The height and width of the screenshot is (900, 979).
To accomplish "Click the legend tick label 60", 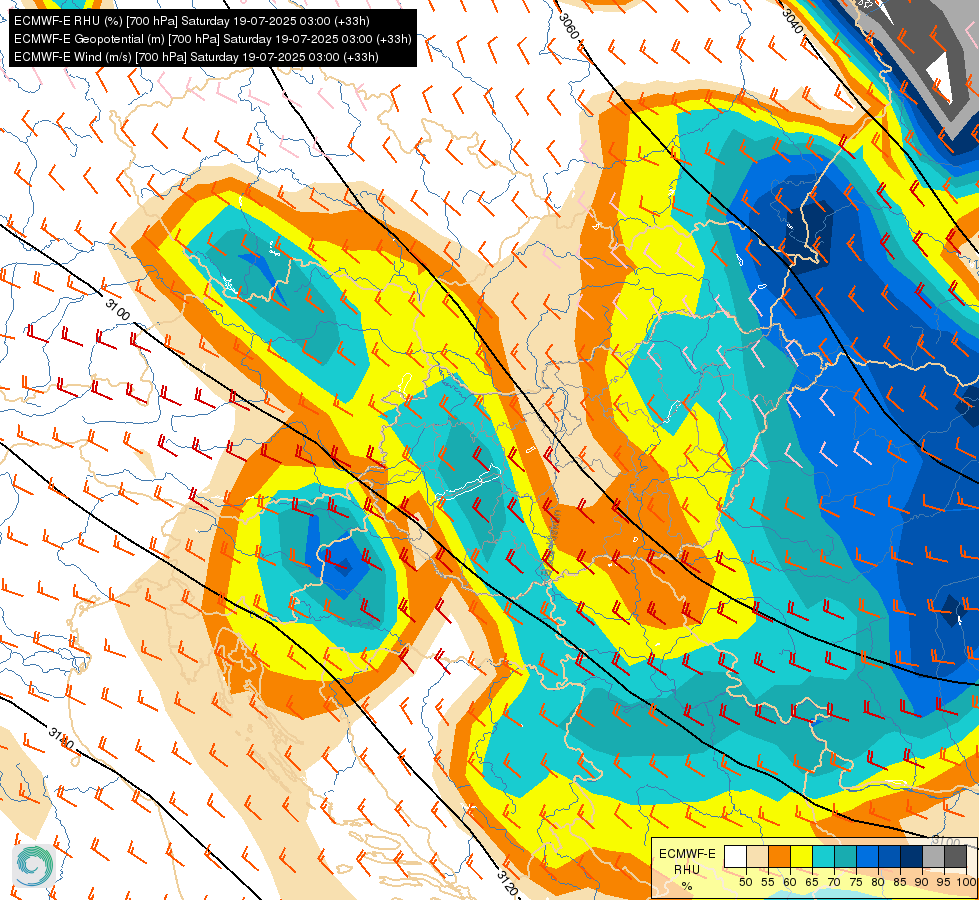I will [x=790, y=882].
